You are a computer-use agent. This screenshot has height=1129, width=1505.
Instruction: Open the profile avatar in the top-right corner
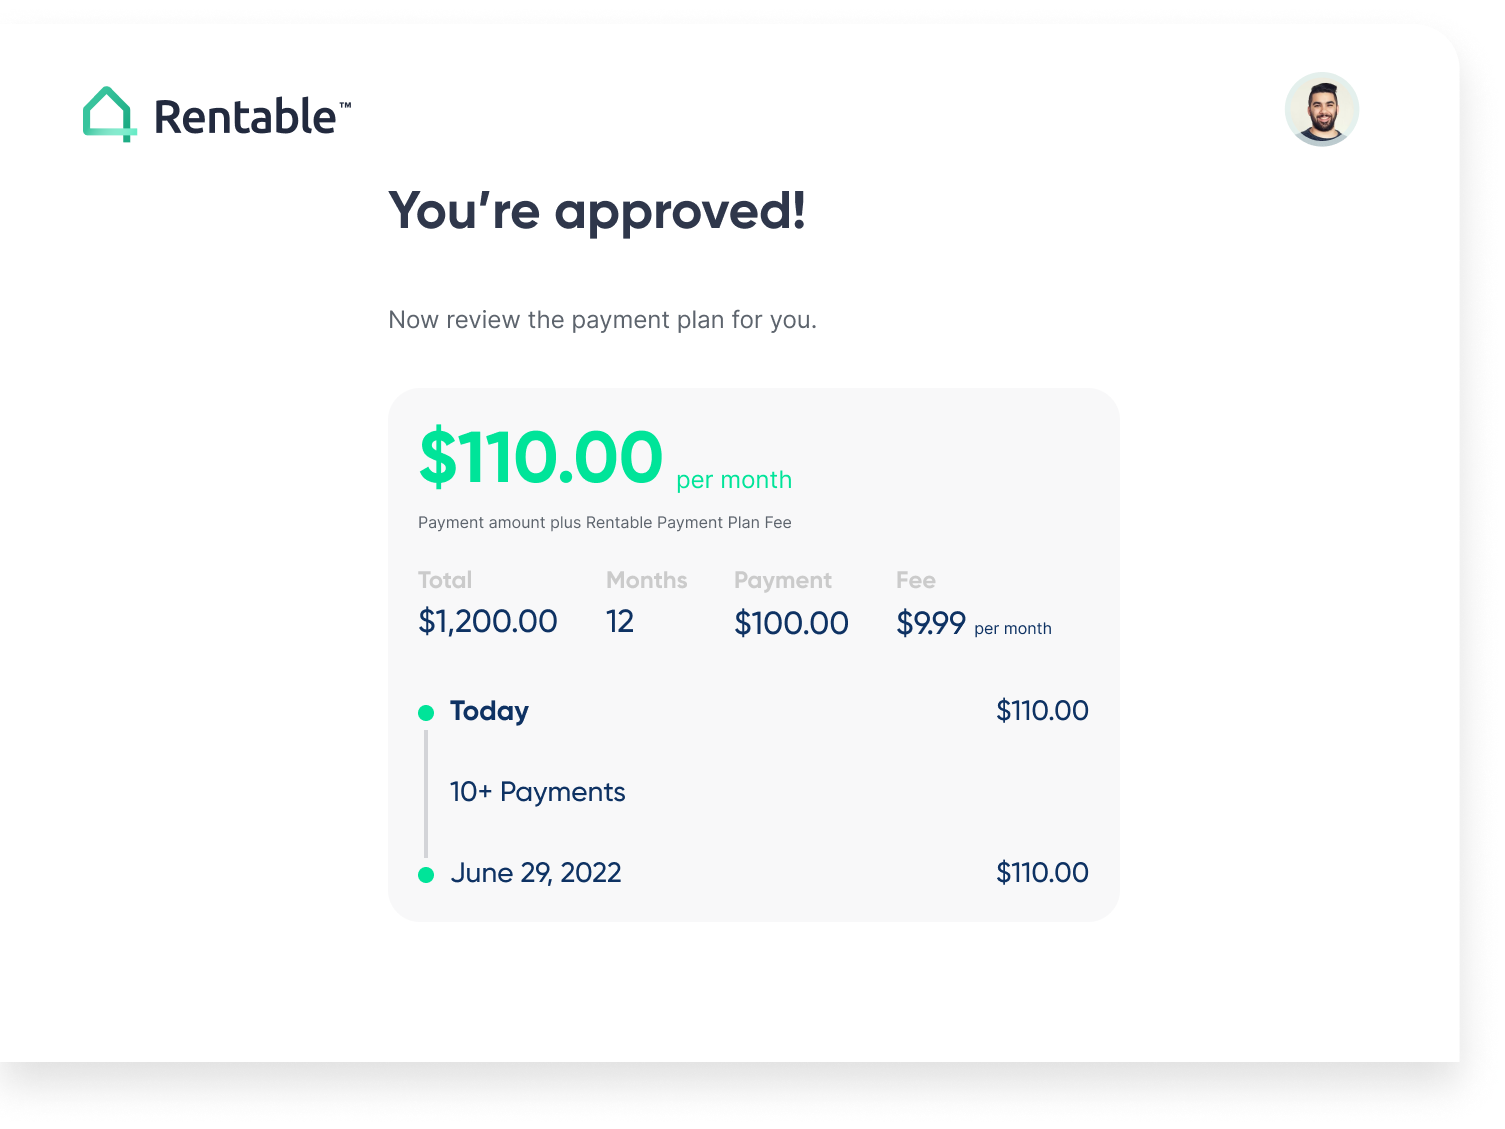coord(1322,110)
